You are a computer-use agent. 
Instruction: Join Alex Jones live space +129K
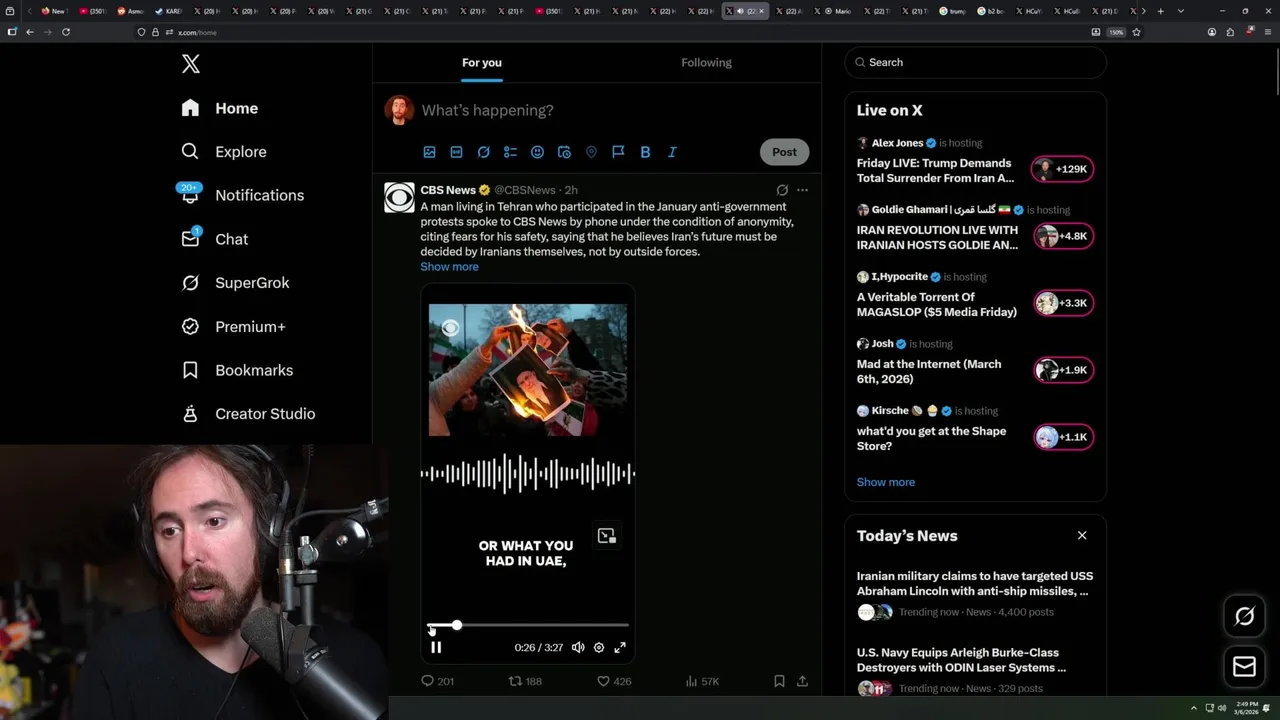click(x=1063, y=169)
